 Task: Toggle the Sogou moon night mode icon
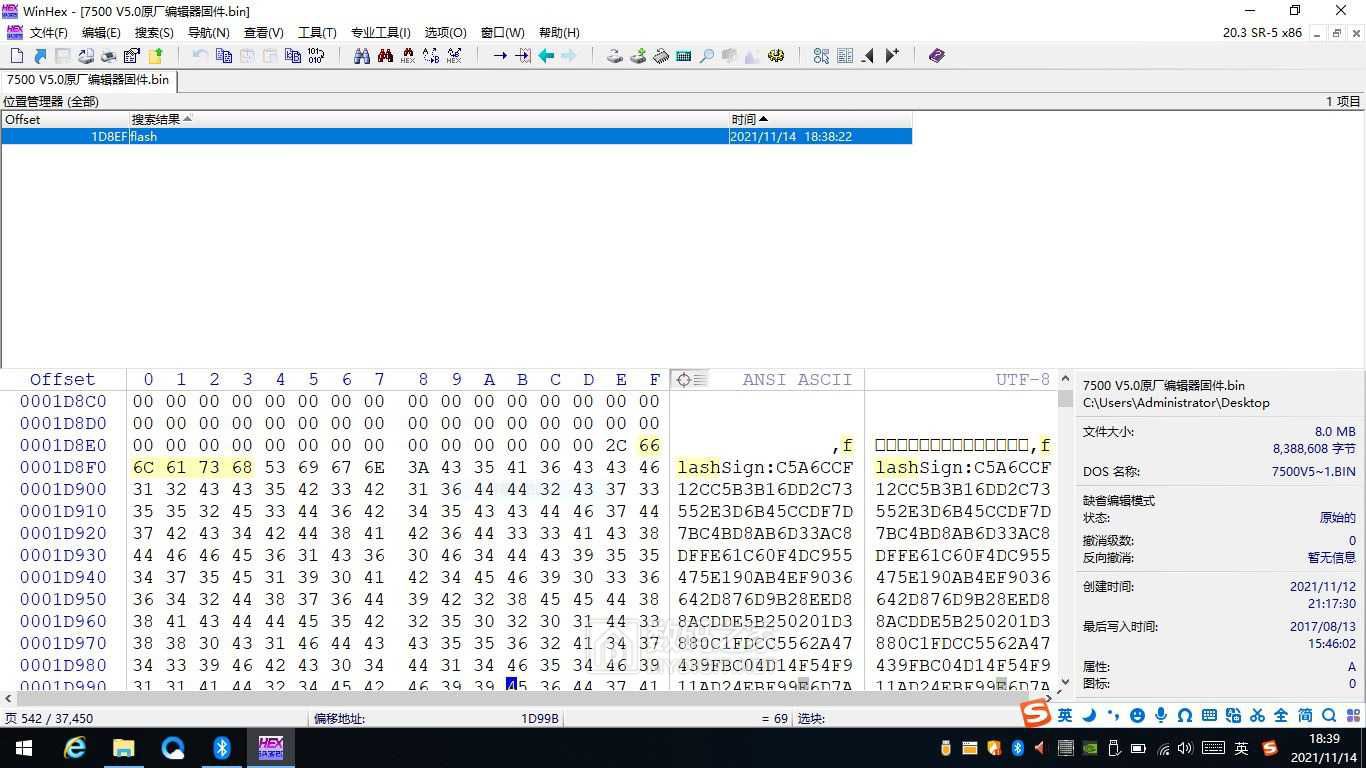click(1089, 715)
